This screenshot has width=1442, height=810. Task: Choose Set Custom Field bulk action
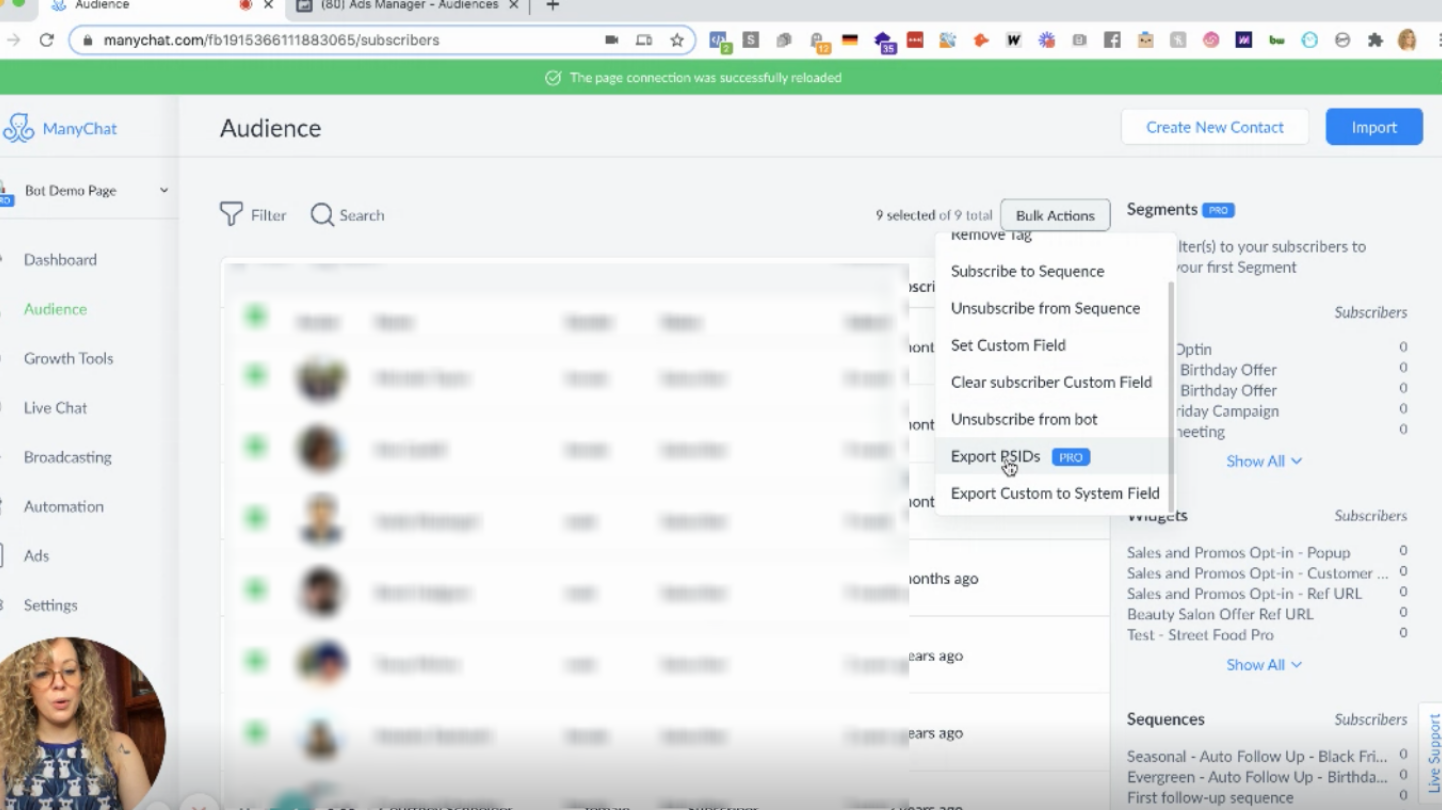(1051, 345)
